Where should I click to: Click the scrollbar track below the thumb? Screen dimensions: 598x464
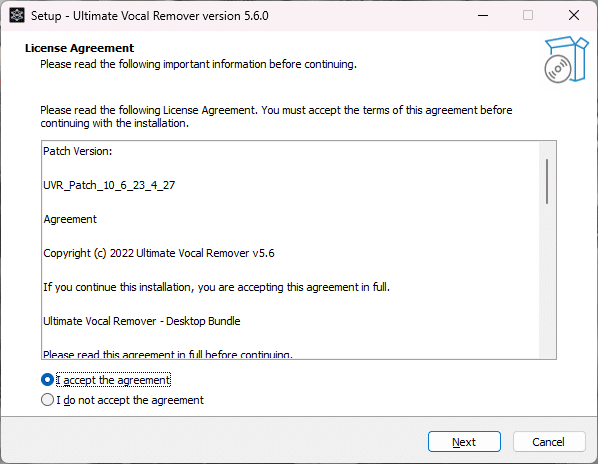(547, 282)
